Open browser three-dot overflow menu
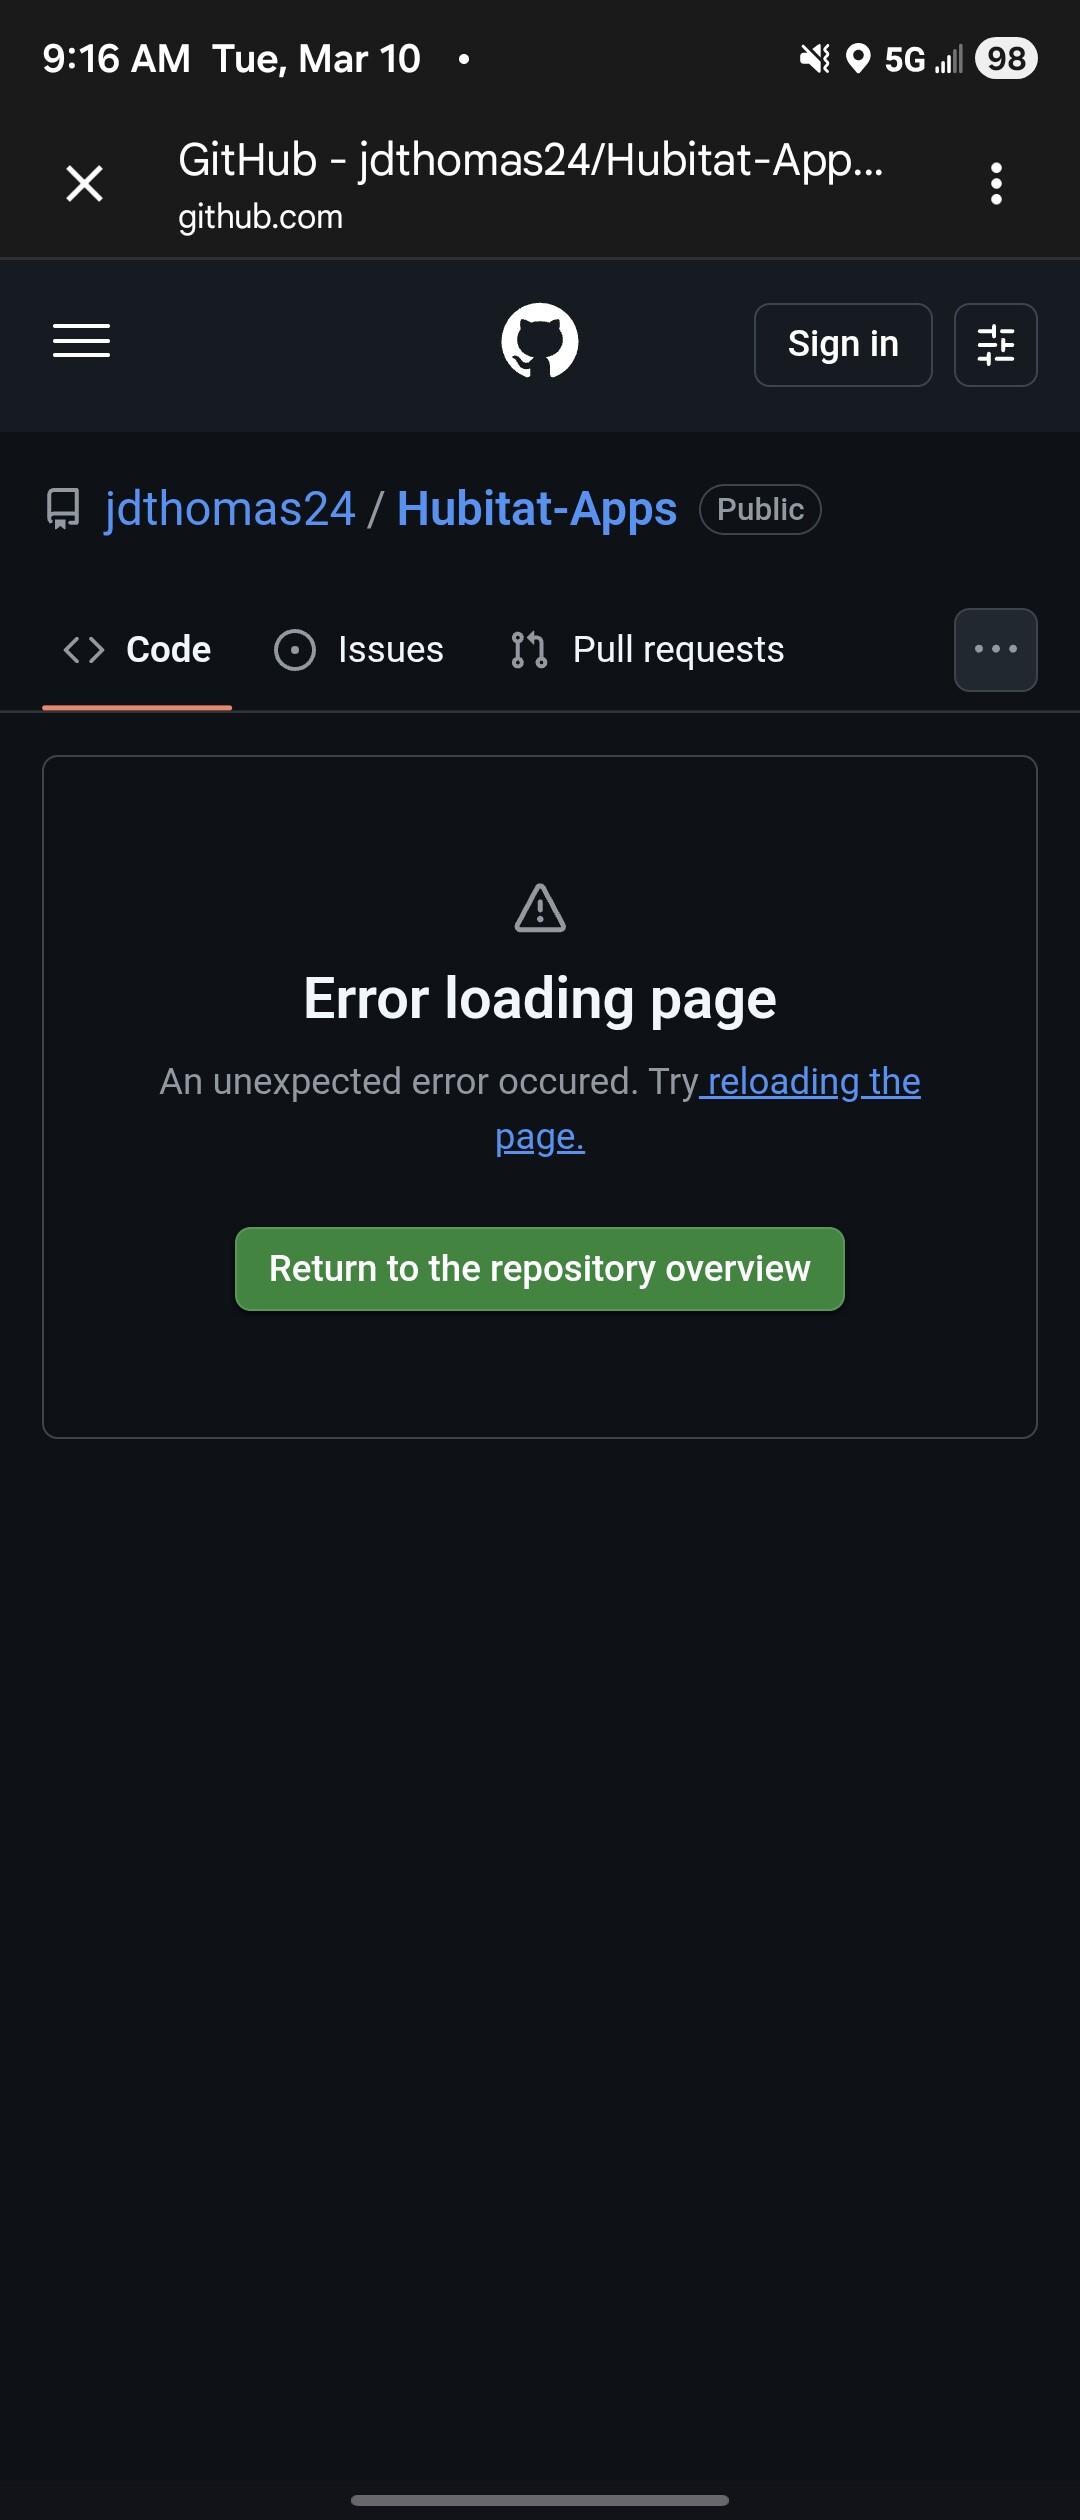1080x2520 pixels. [x=996, y=184]
